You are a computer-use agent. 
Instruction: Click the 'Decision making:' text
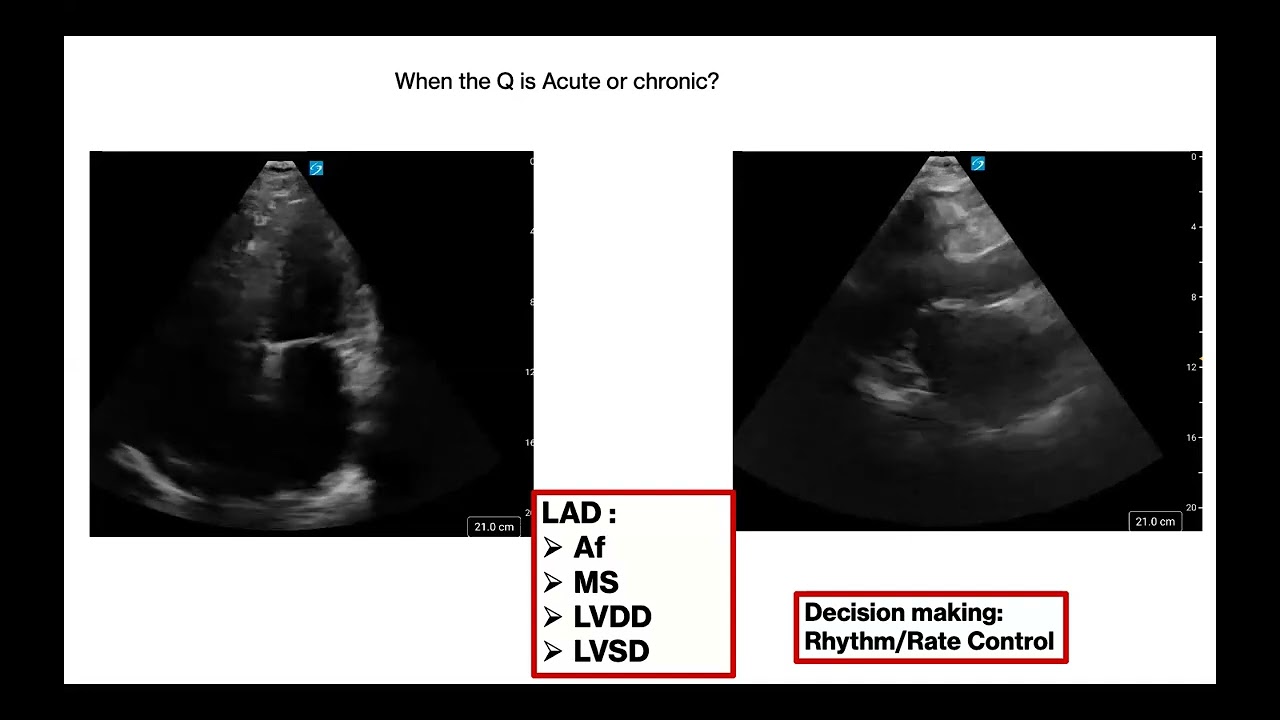click(x=903, y=613)
